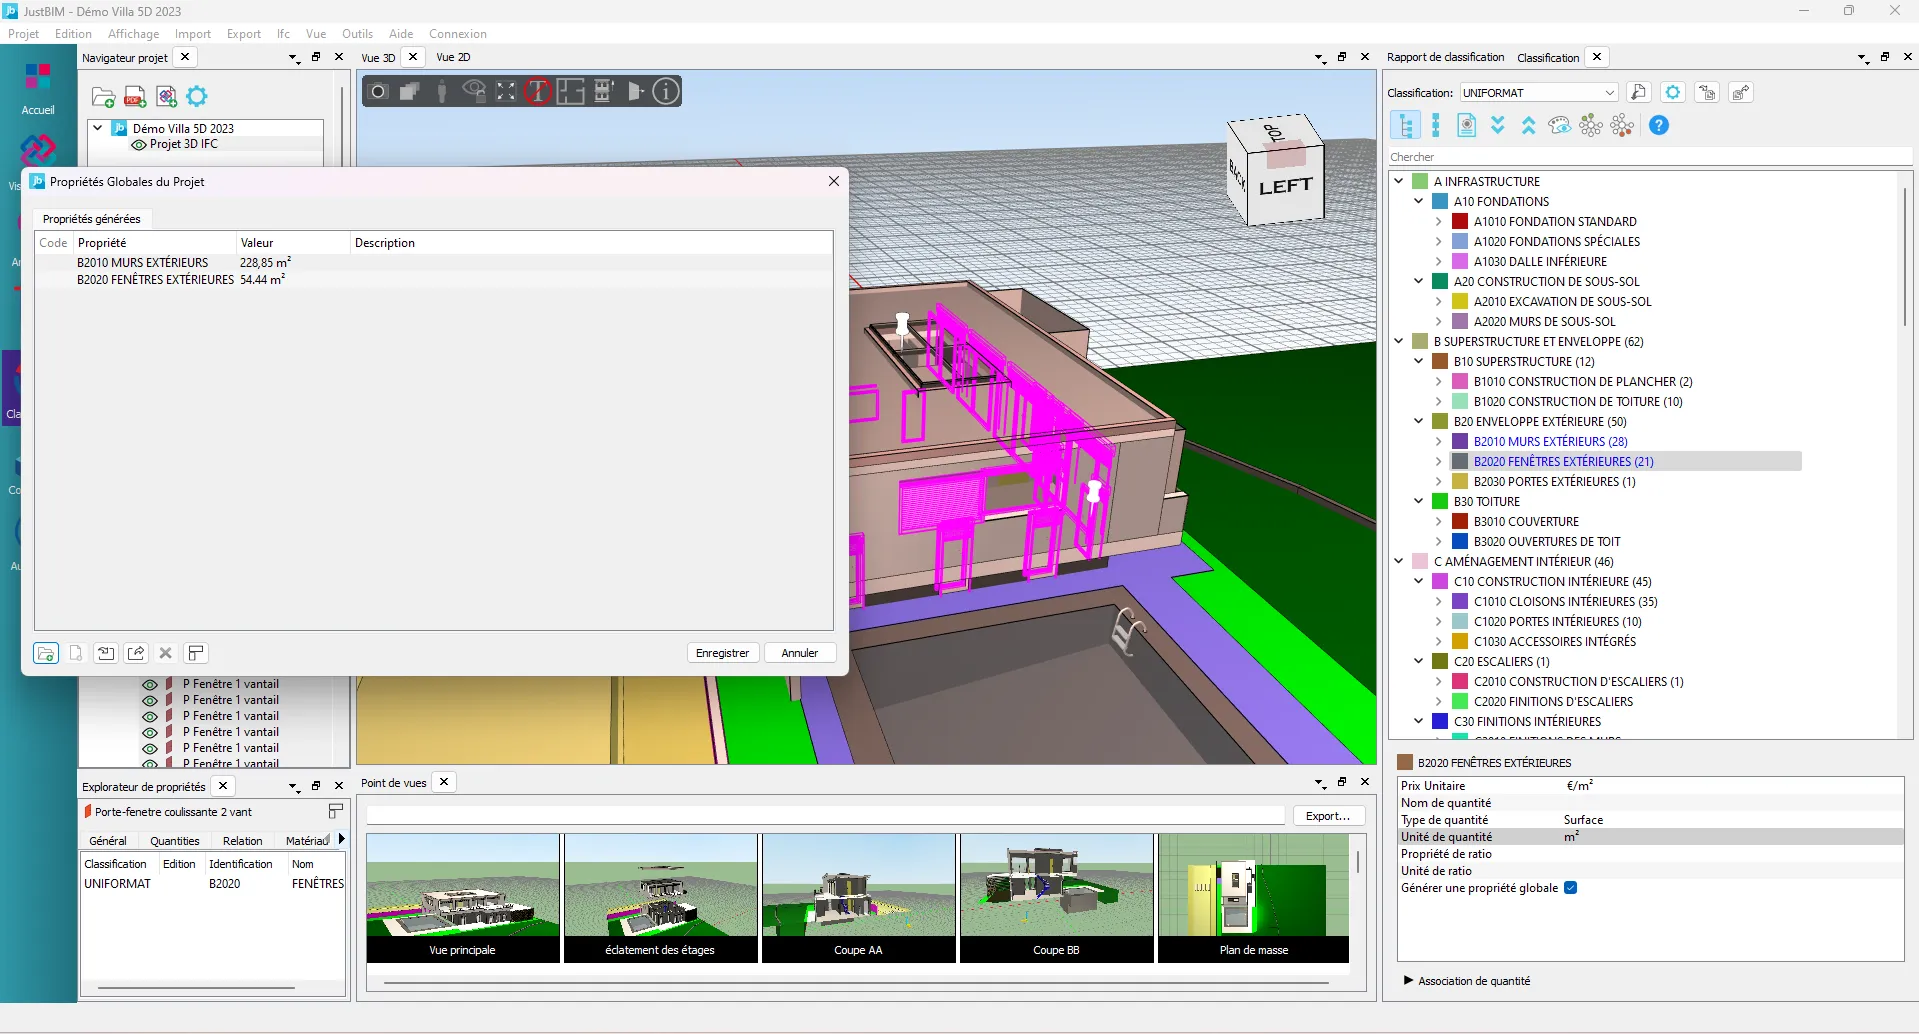Click the hide text (crossed T) icon
The image size is (1919, 1034).
coord(538,92)
